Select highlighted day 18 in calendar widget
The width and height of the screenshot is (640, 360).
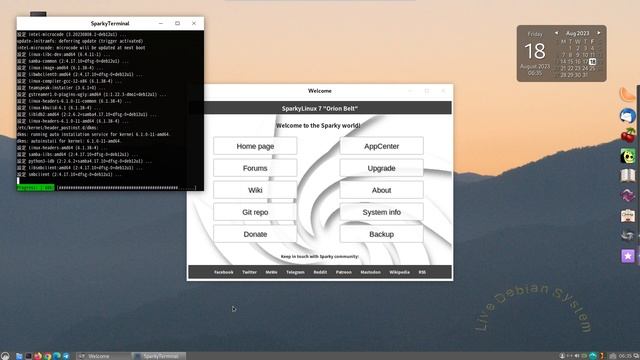pos(593,62)
